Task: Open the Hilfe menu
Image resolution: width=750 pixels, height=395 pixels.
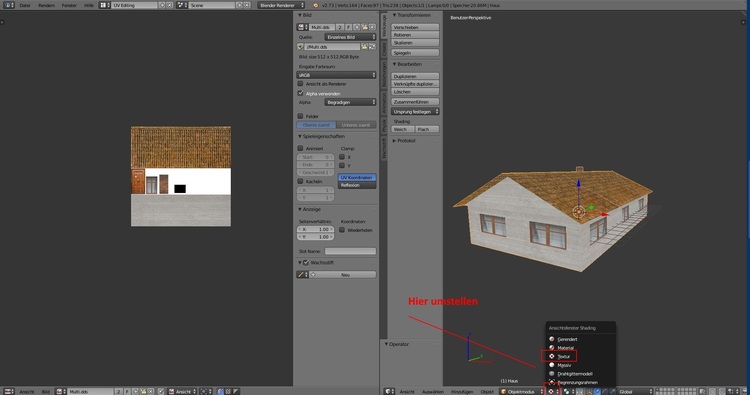Action: (x=88, y=5)
